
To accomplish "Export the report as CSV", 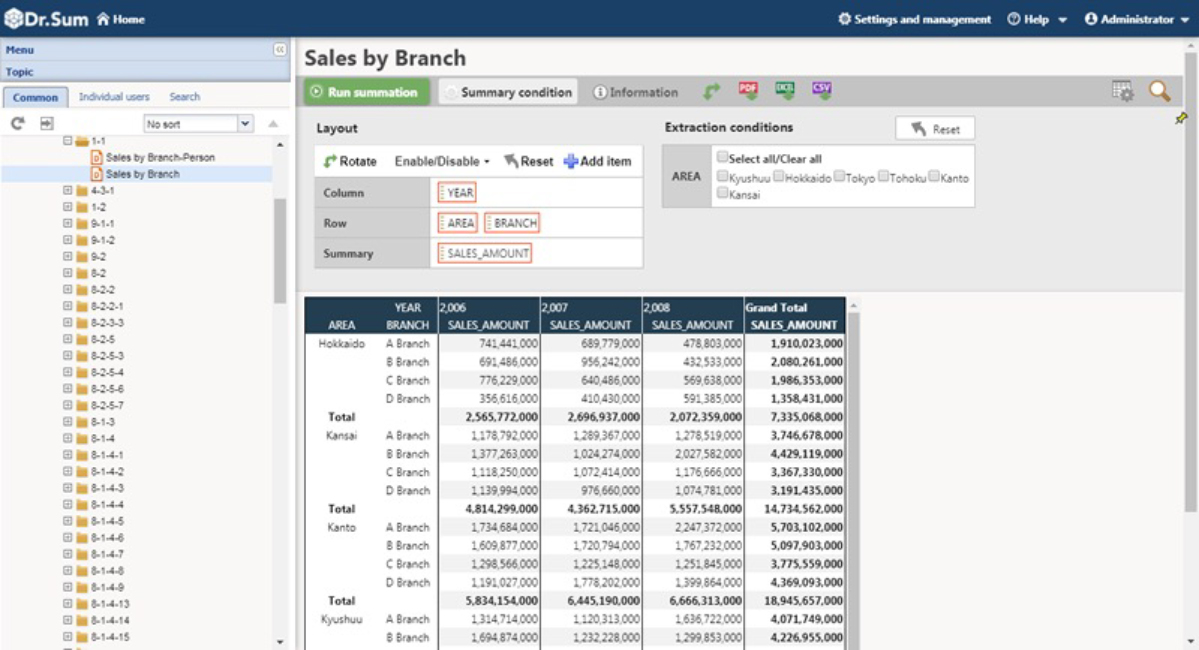I will pyautogui.click(x=822, y=91).
